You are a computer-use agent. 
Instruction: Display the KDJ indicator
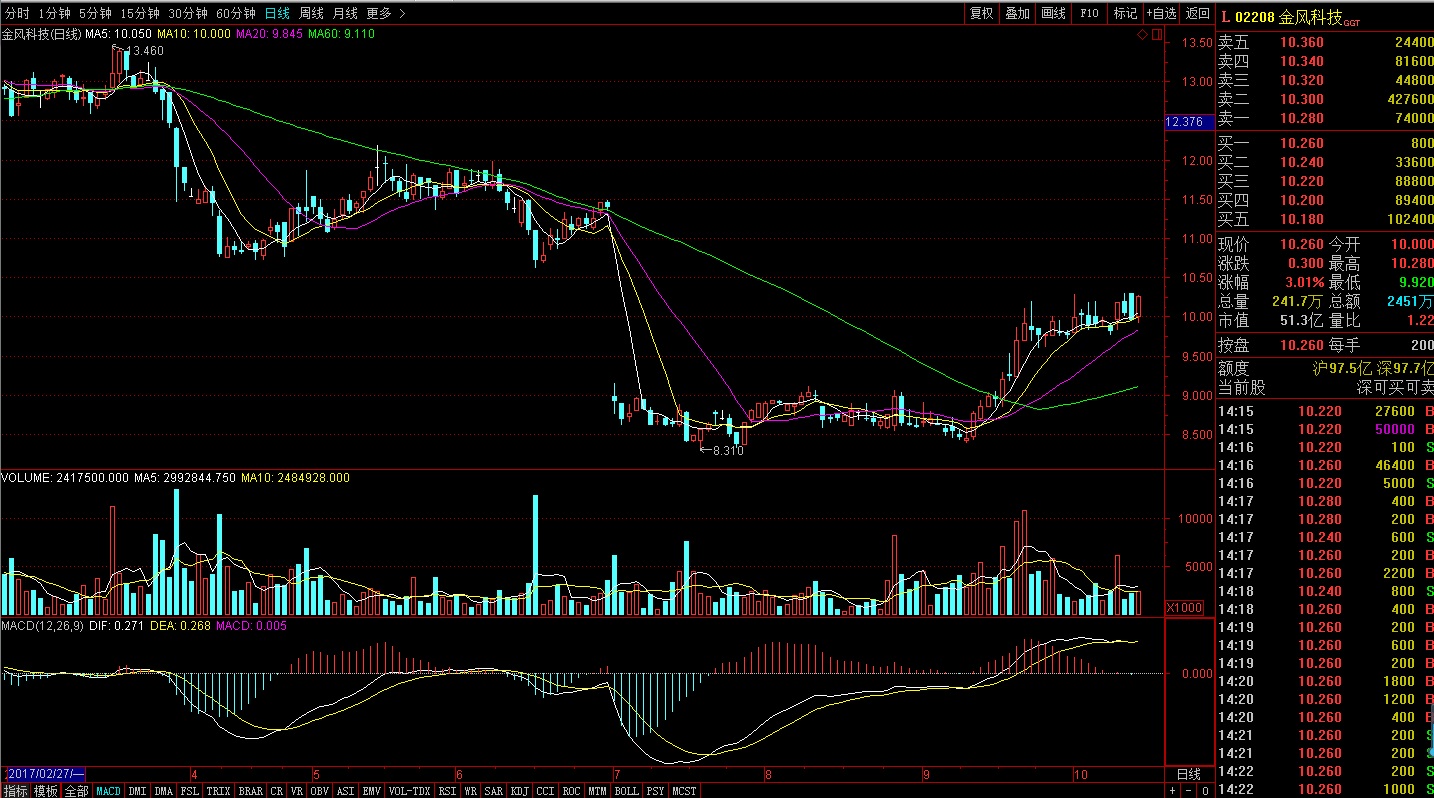(519, 791)
